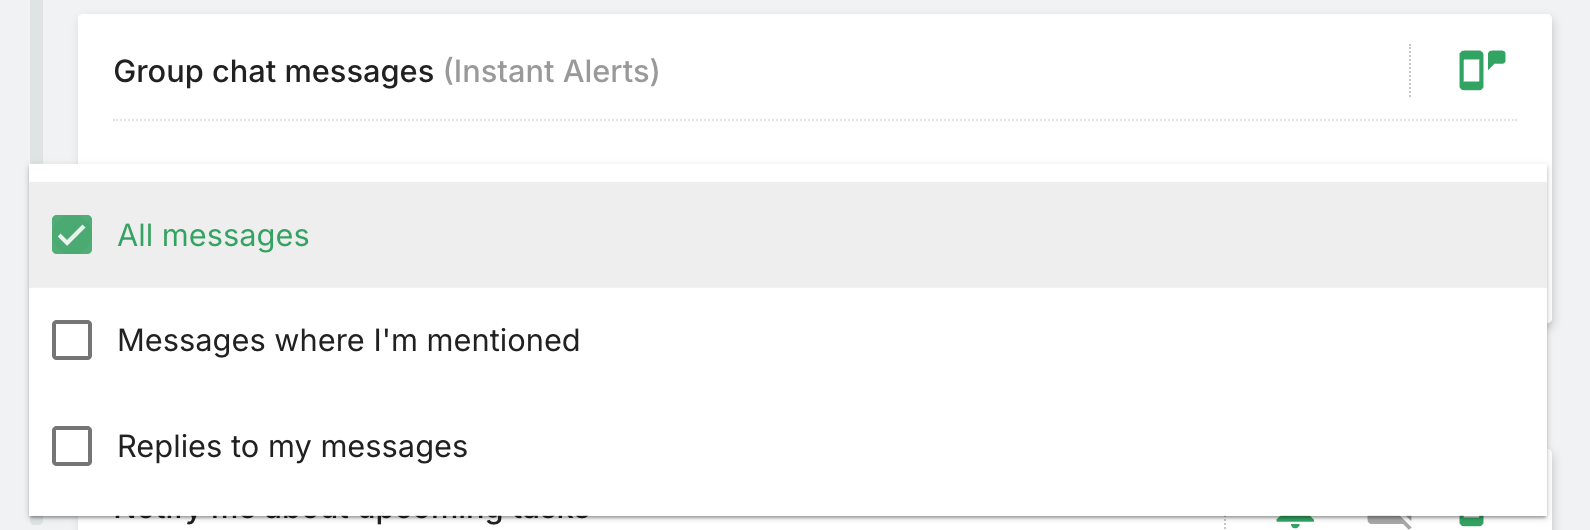1590x530 pixels.
Task: Click the partially hidden gray crossed-out icon
Action: click(1388, 519)
